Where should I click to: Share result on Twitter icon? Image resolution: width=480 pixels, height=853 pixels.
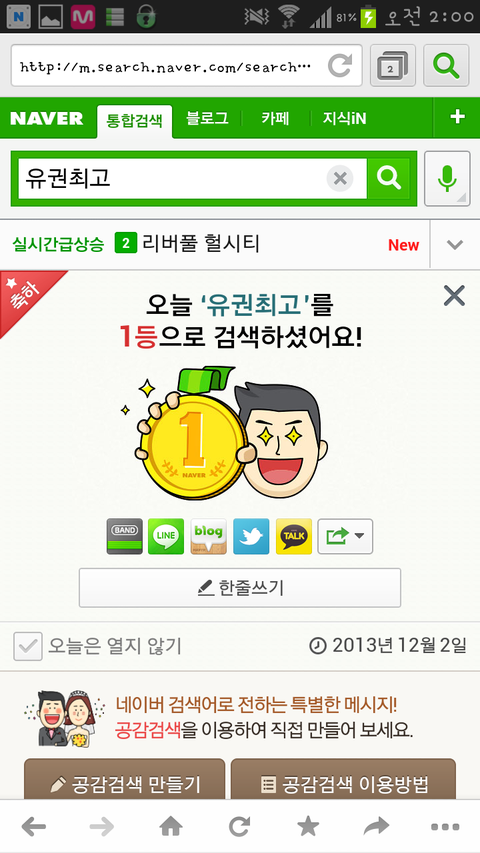coord(251,536)
